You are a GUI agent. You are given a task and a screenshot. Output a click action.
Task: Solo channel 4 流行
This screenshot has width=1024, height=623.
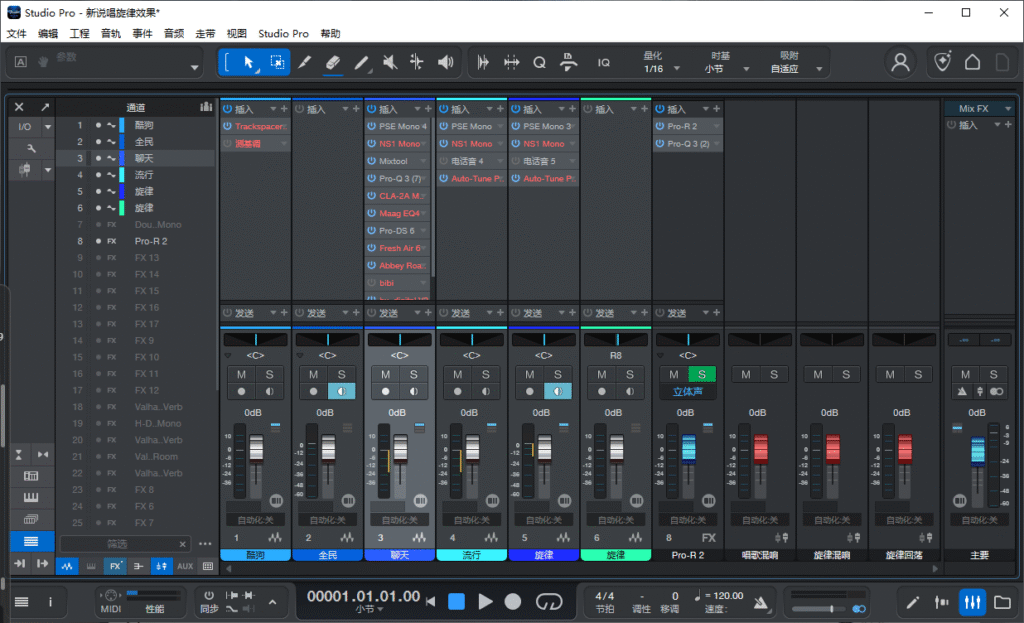pos(485,374)
